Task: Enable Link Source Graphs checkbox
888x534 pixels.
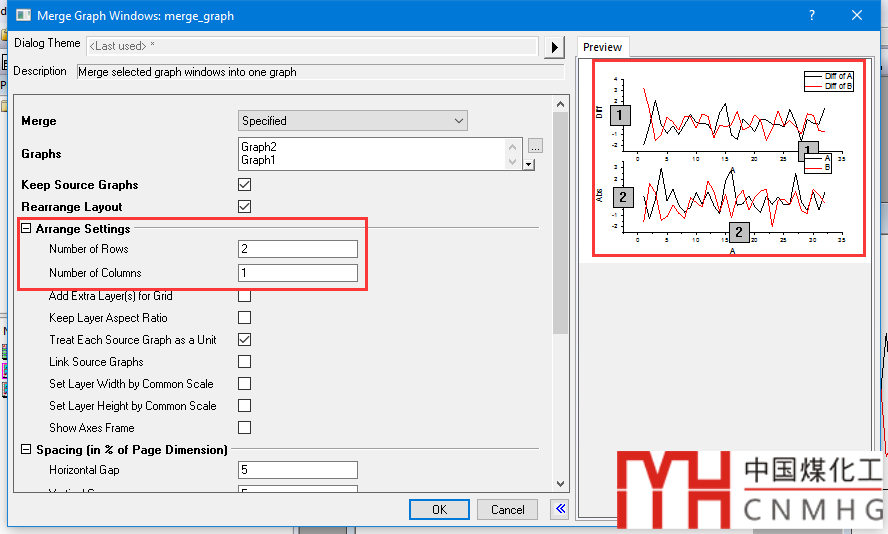Action: click(245, 362)
